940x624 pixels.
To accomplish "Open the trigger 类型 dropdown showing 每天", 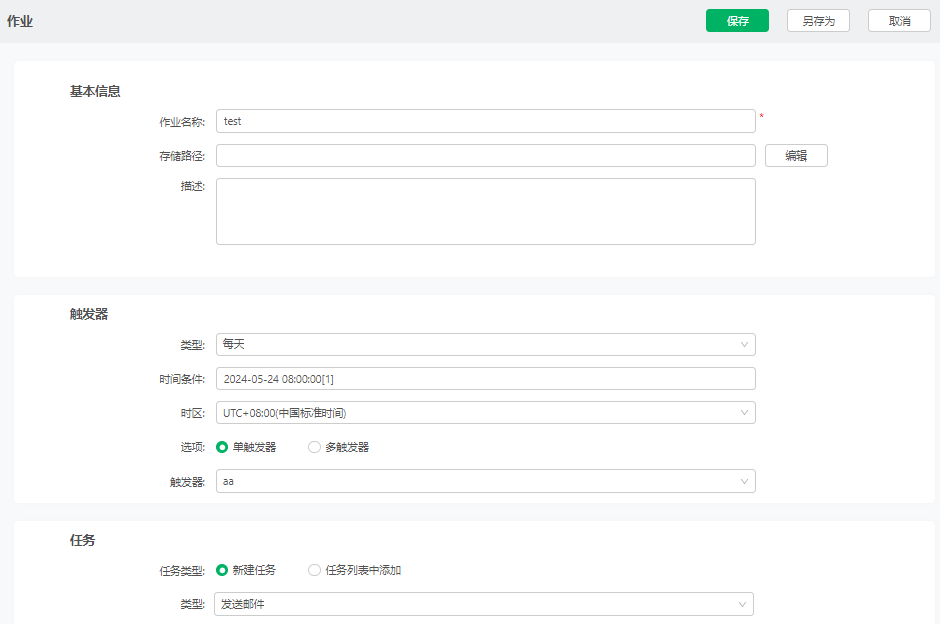I will pos(486,345).
